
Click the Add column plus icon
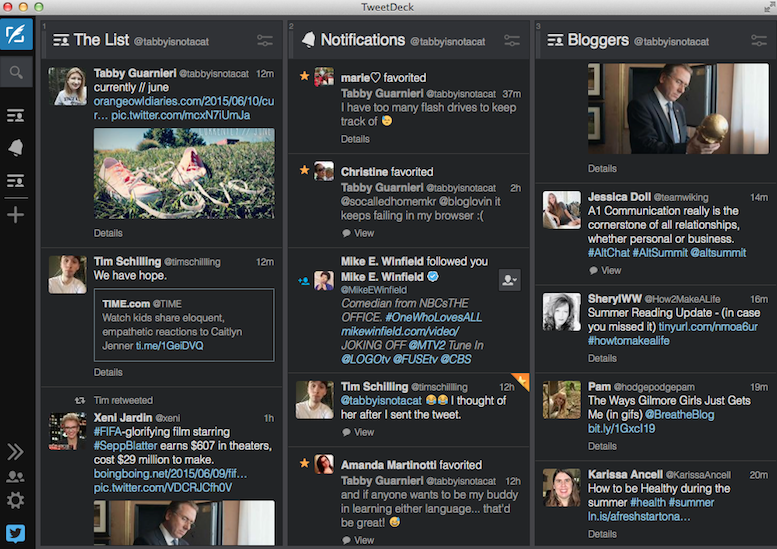16,215
